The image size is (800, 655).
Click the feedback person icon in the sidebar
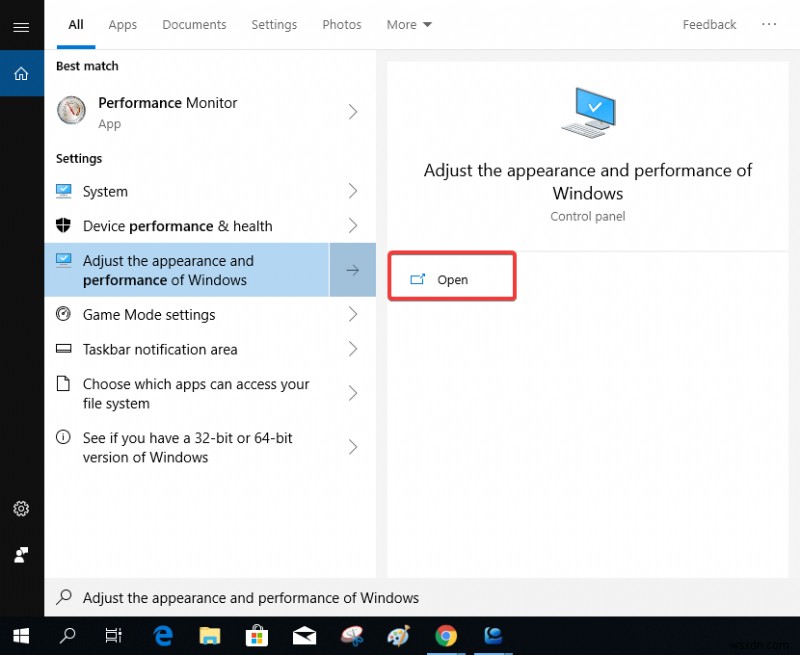point(21,555)
